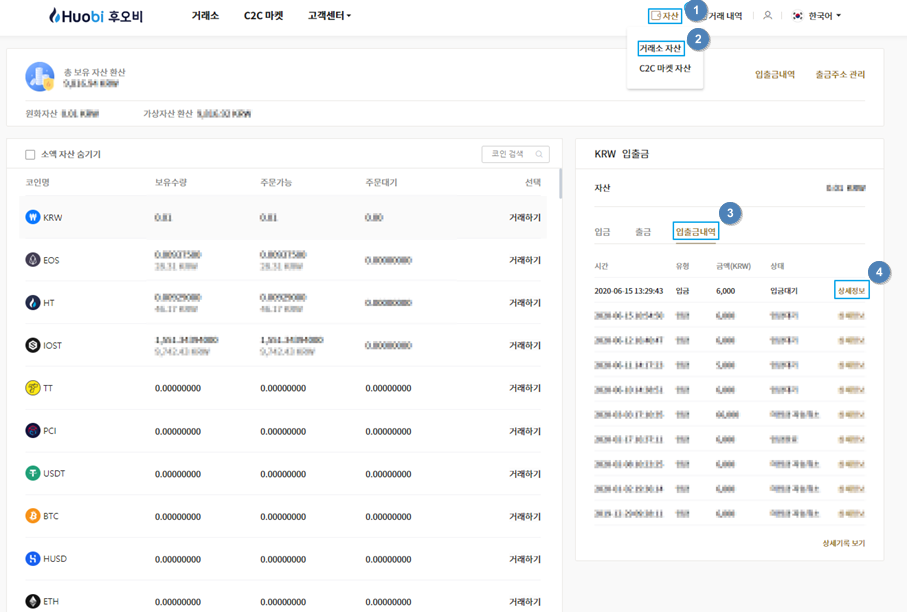Open the 한국어 language dropdown

coord(824,16)
